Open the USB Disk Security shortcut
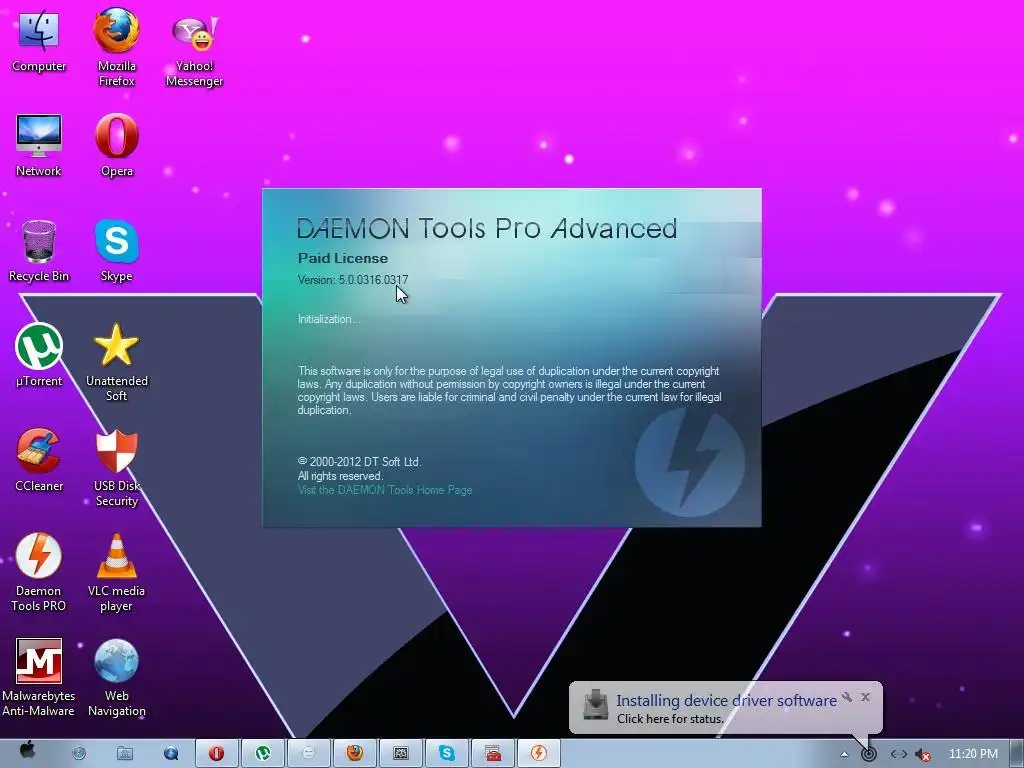Image resolution: width=1024 pixels, height=768 pixels. tap(116, 468)
